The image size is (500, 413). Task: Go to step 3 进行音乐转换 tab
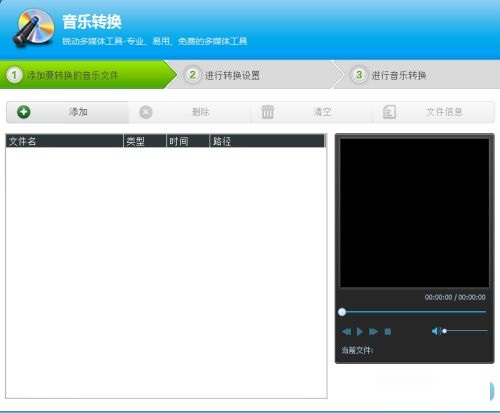[x=418, y=75]
